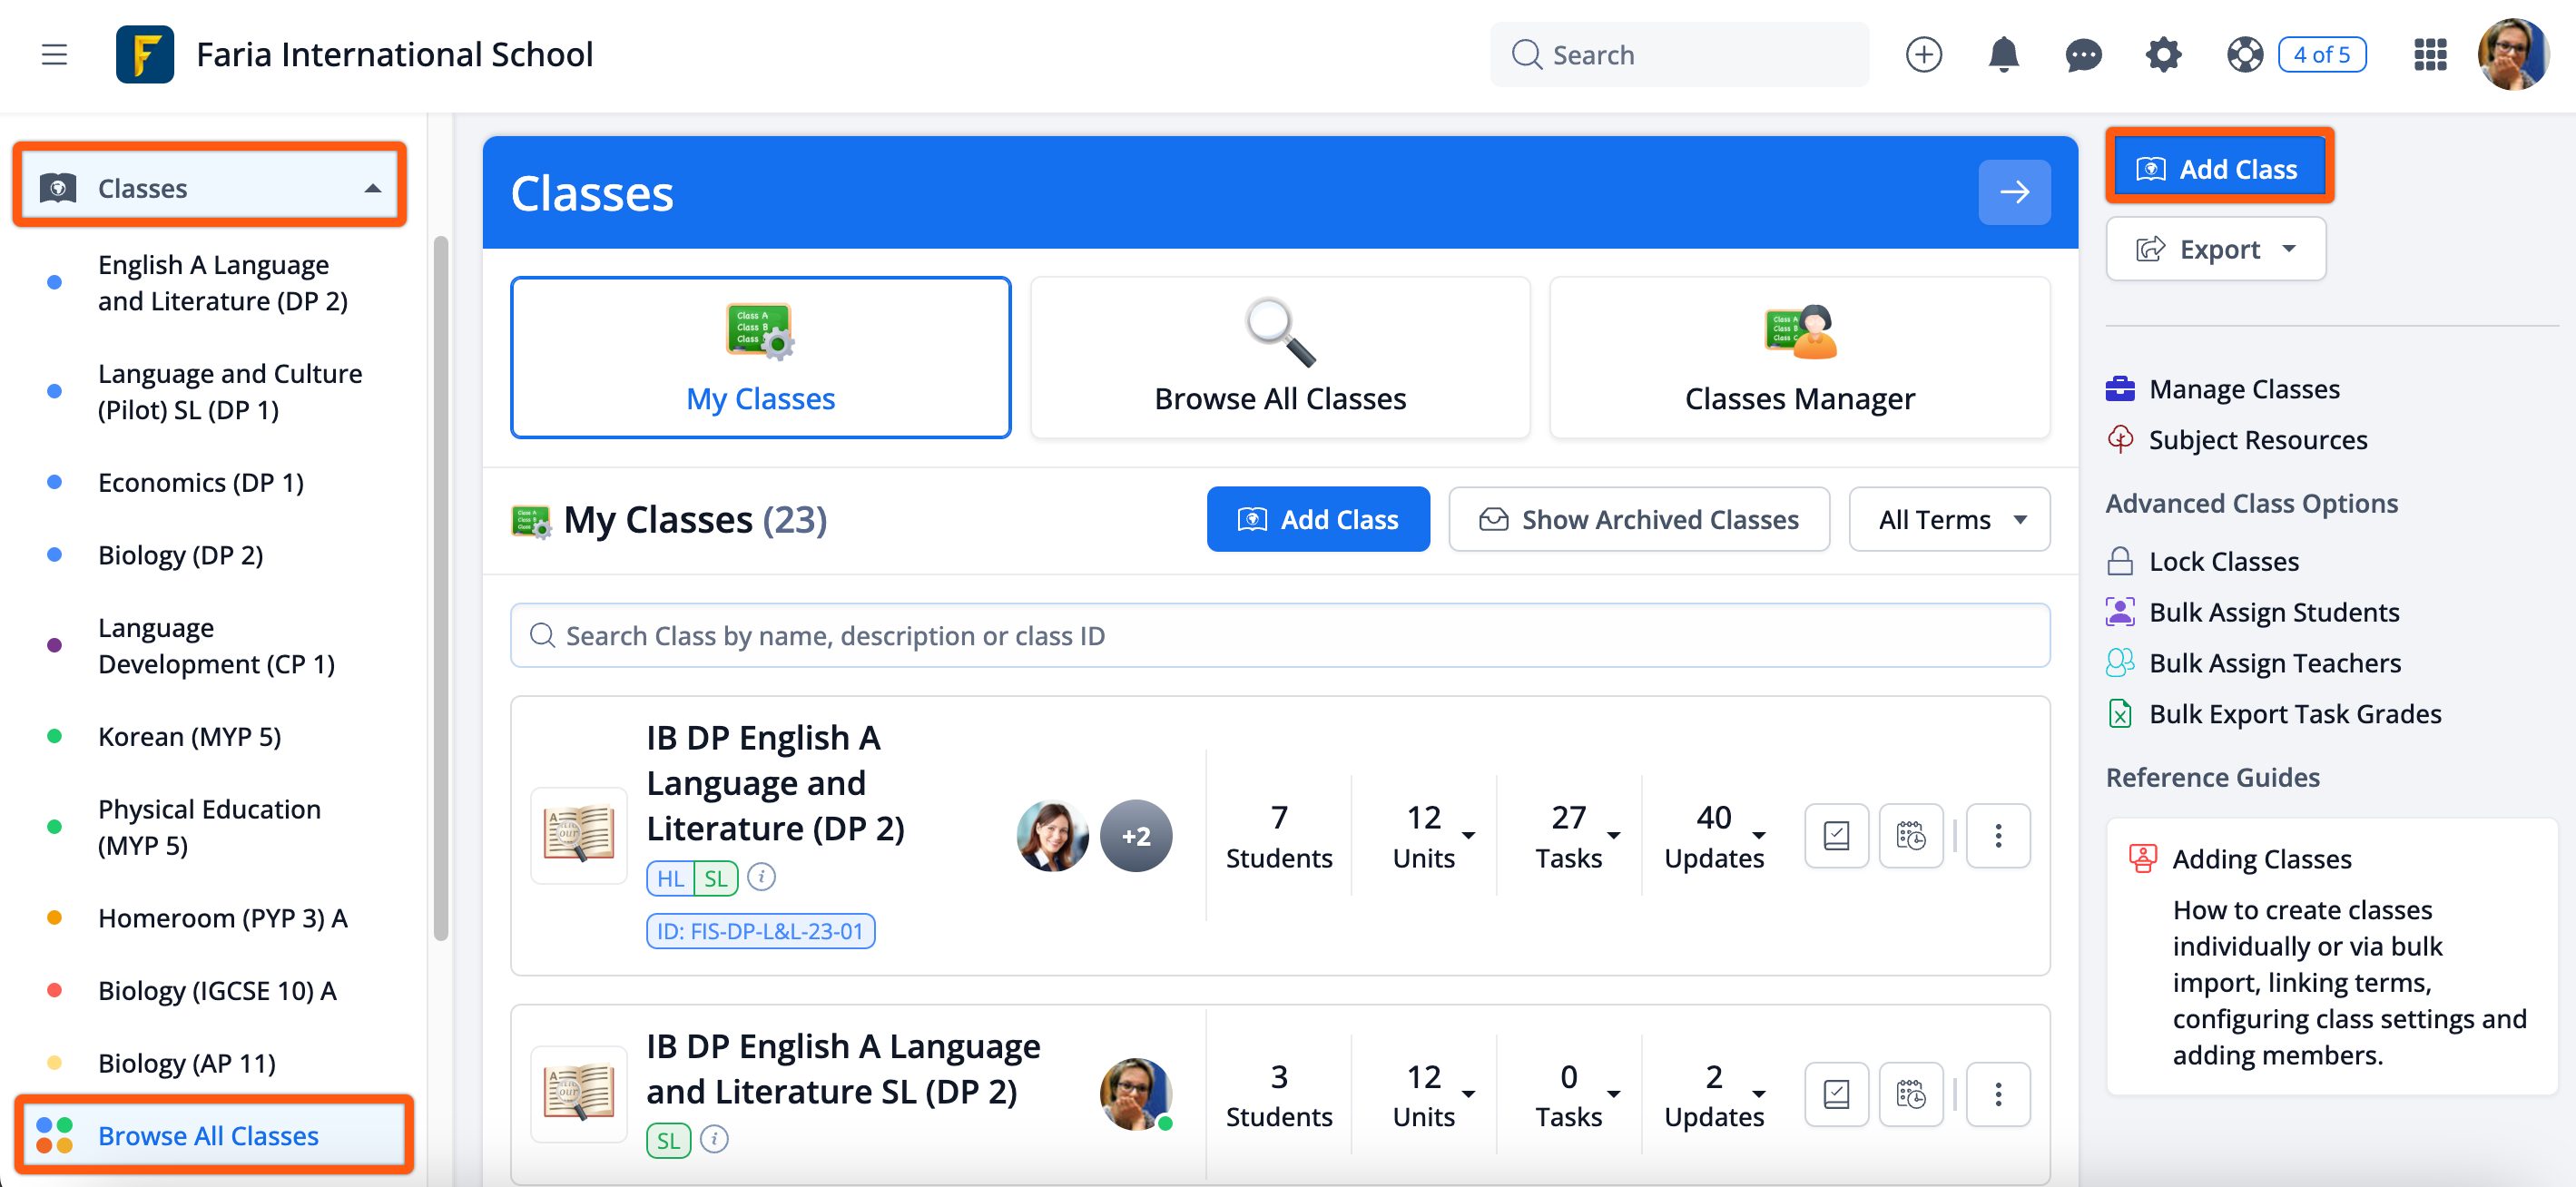Viewport: 2576px width, 1187px height.
Task: Focus the top Search field
Action: pyautogui.click(x=1679, y=54)
